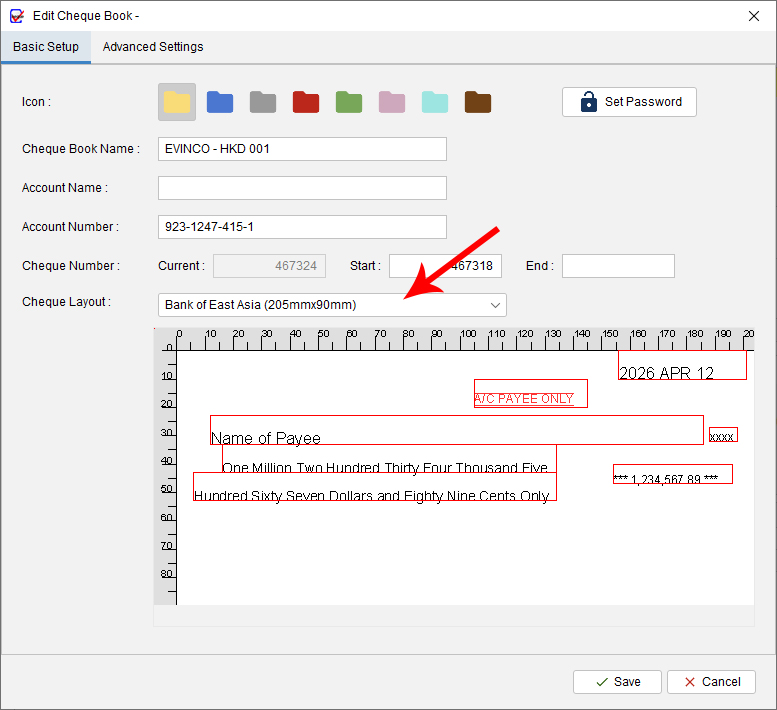Click the Icon label
777x710 pixels.
click(x=36, y=102)
